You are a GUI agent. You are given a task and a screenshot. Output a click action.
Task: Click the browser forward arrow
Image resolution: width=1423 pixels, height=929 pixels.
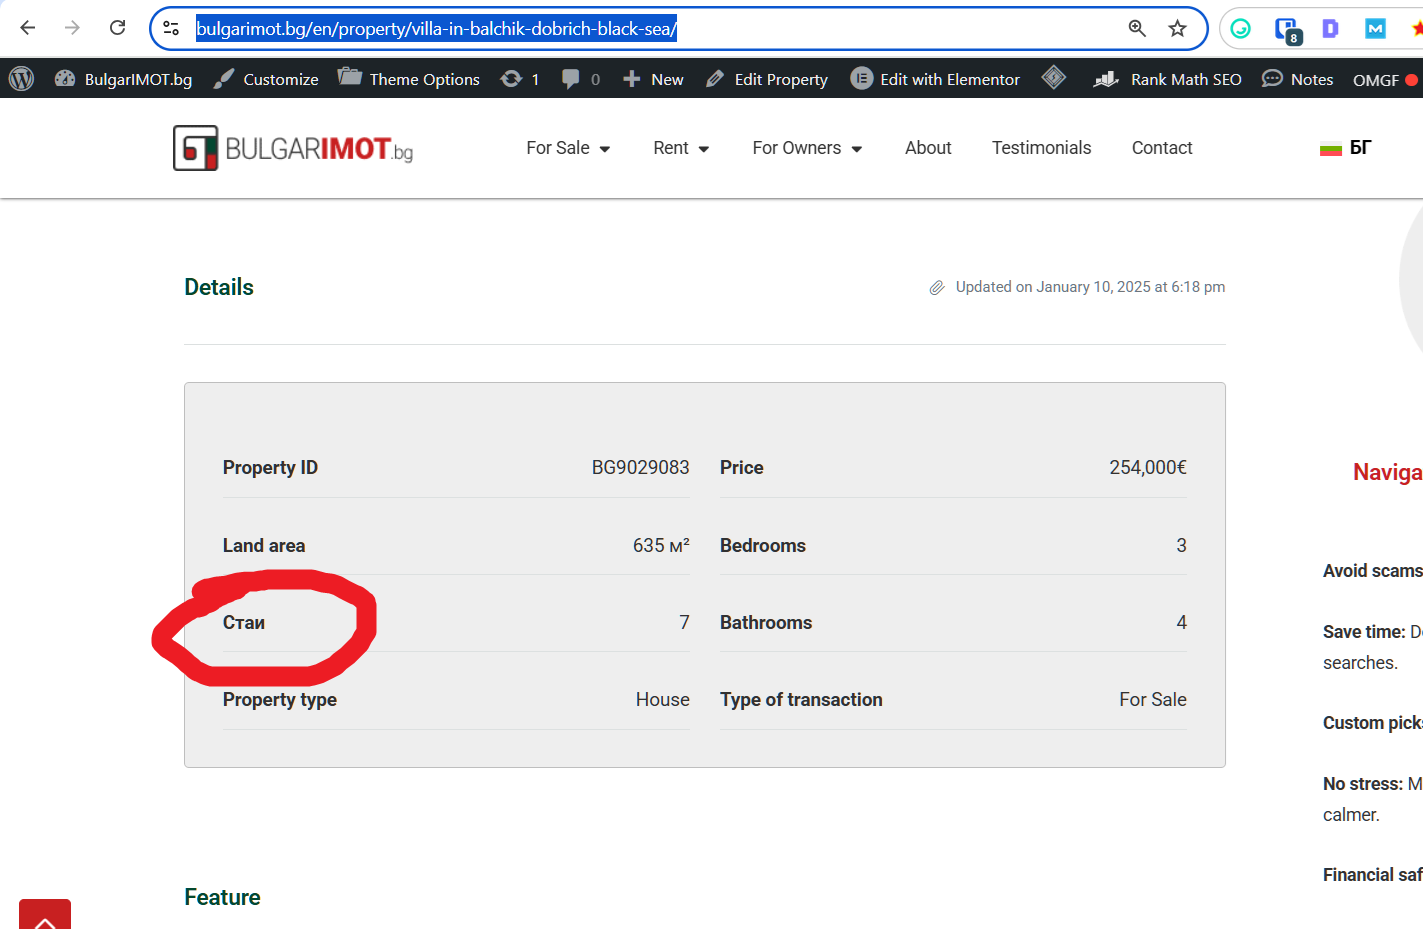coord(72,28)
